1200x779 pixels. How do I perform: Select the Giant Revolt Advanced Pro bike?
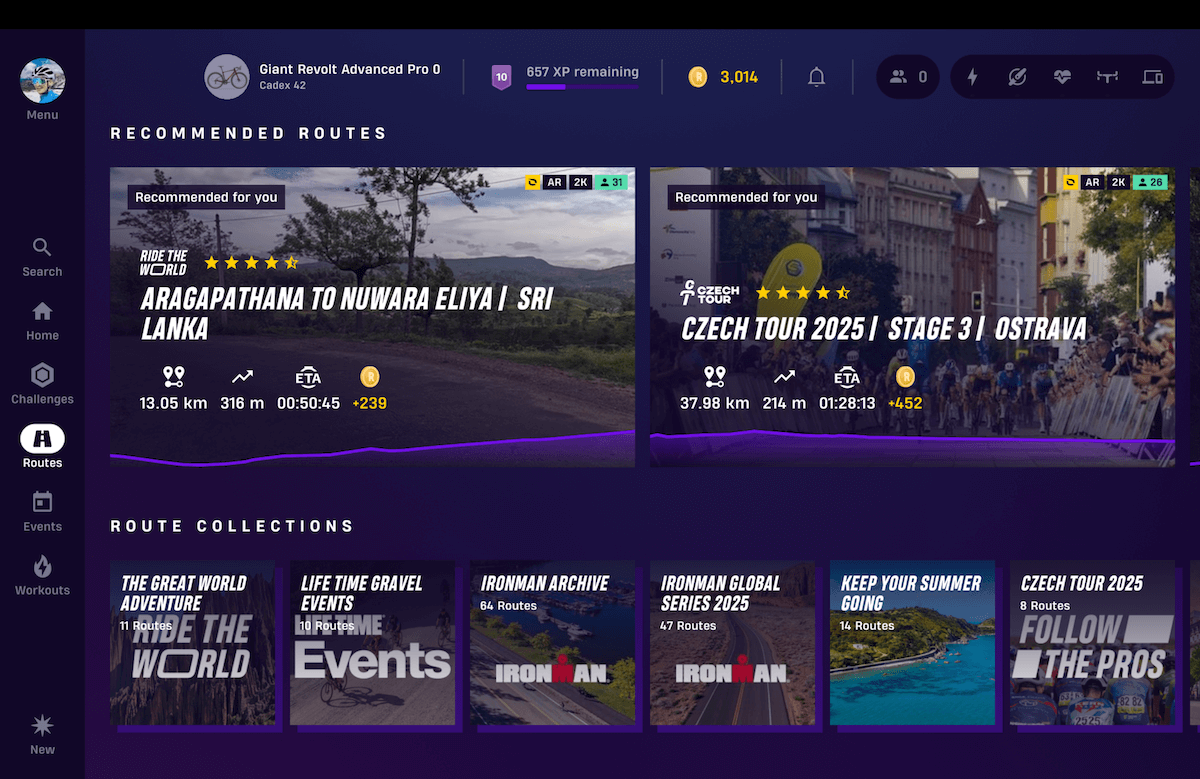324,77
